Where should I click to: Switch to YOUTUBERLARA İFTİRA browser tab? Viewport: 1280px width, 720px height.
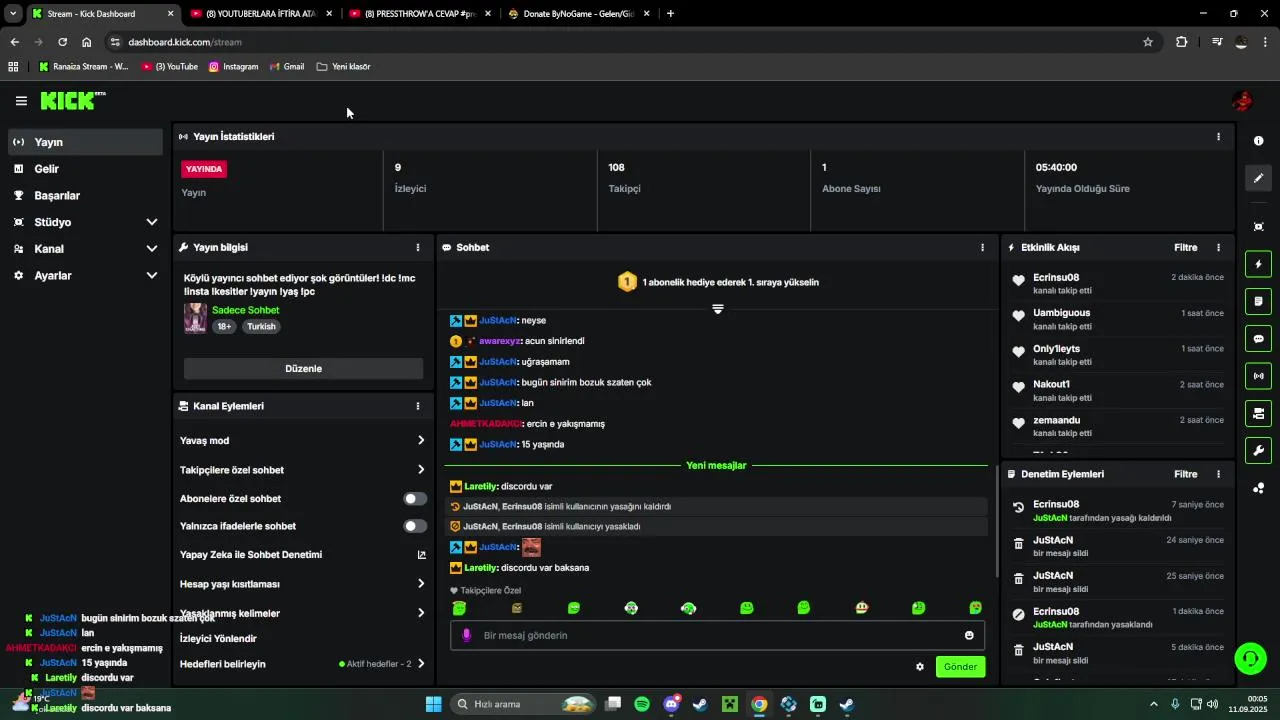click(260, 14)
